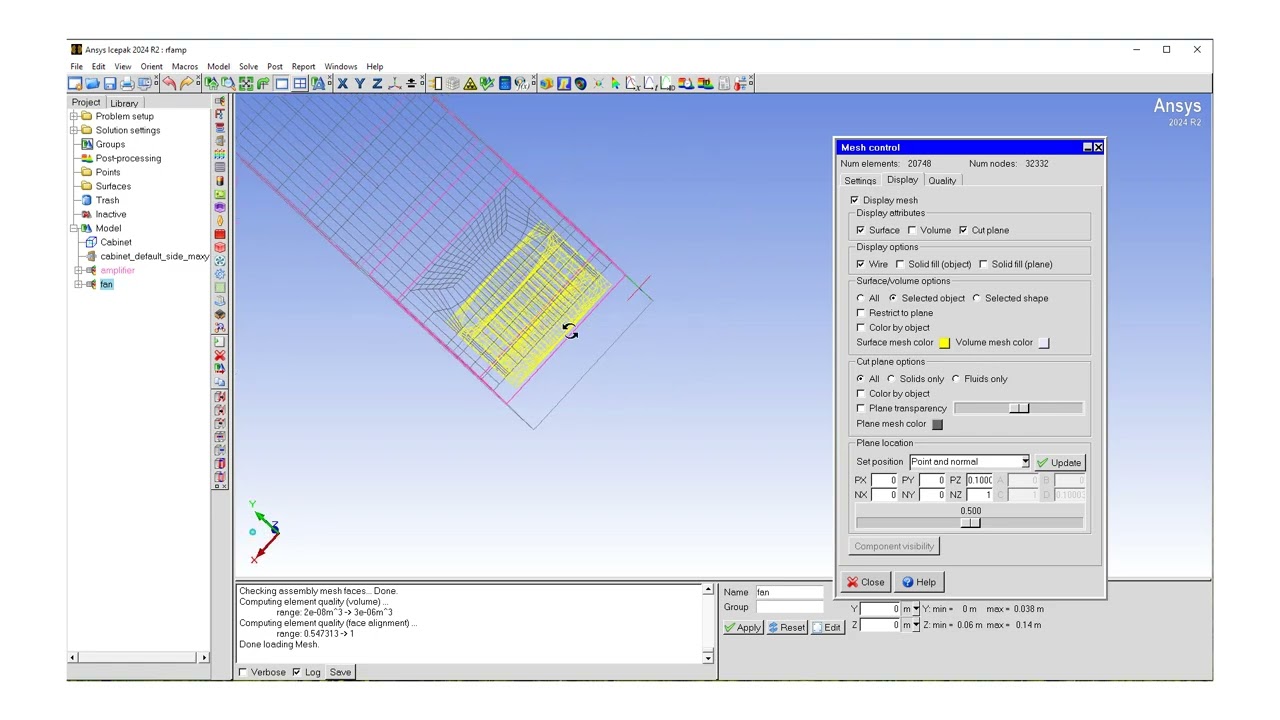
Task: Click the Delete object red X icon
Action: [220, 355]
